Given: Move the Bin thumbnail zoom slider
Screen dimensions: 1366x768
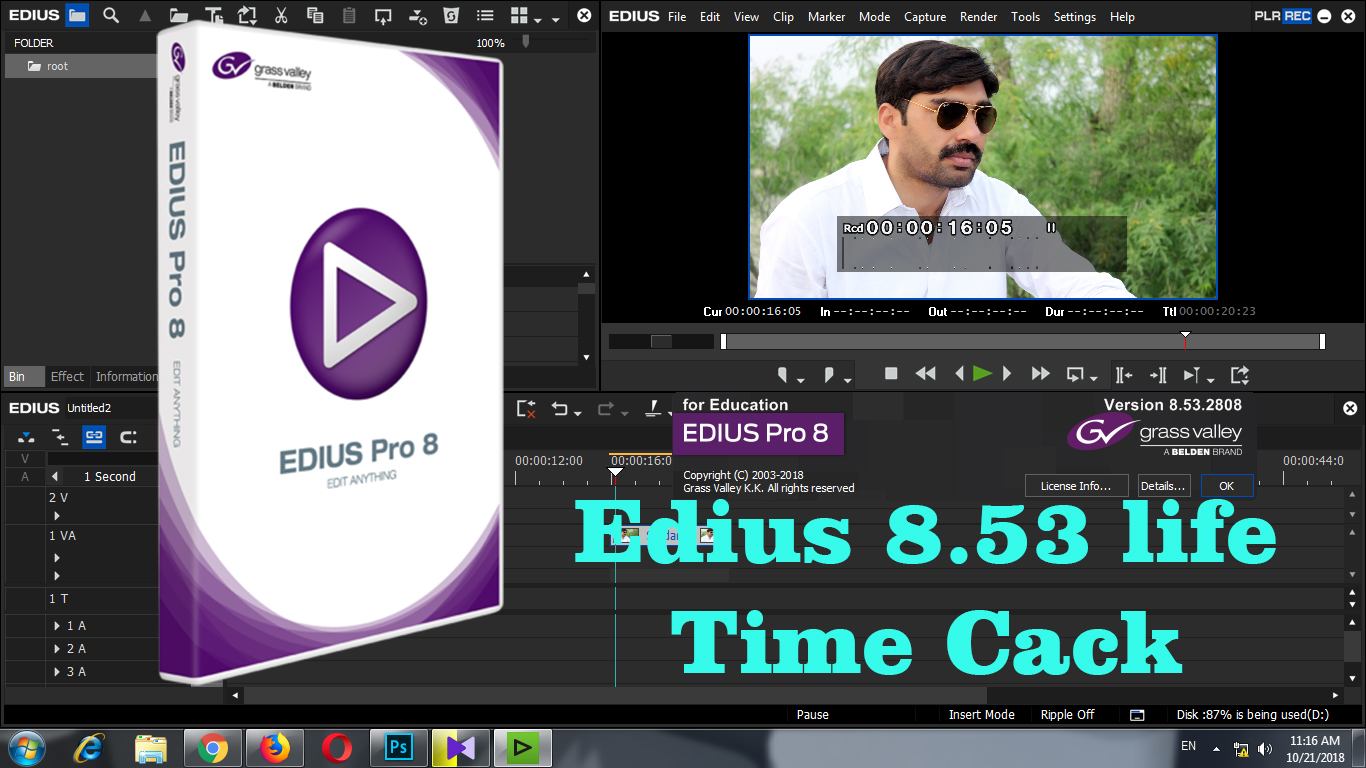Looking at the screenshot, I should tap(526, 42).
